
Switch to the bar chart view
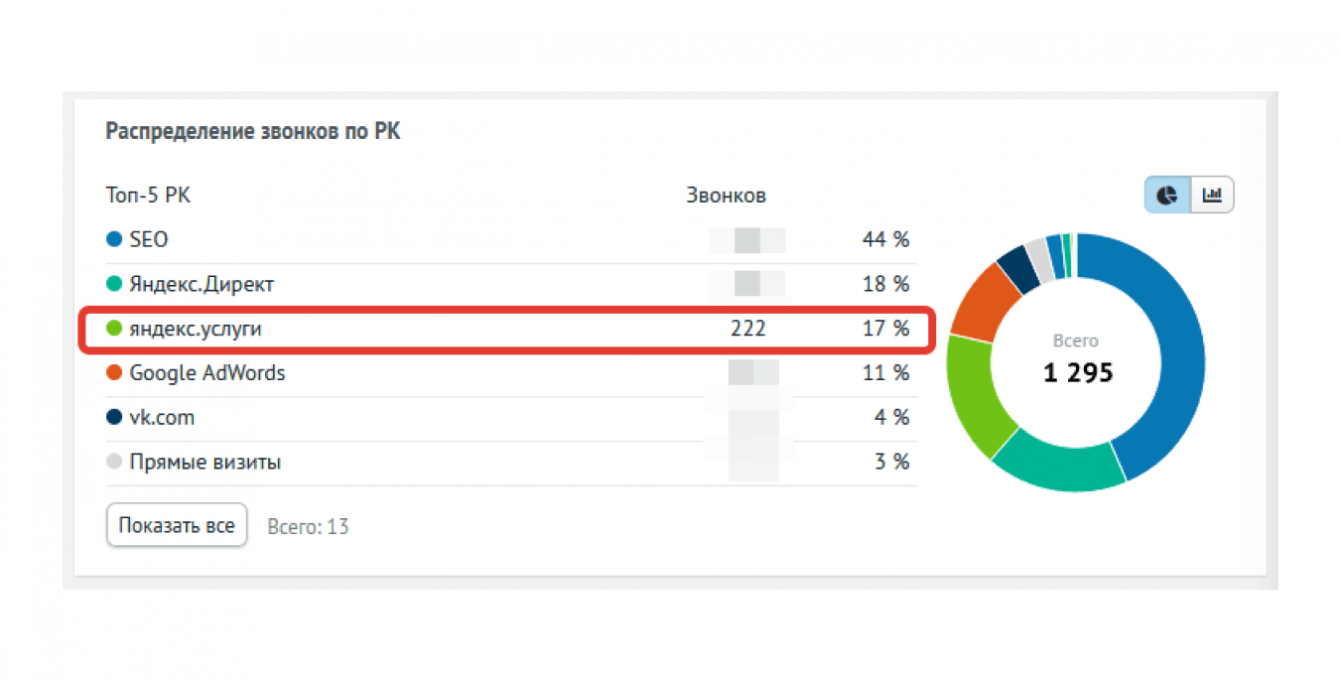coord(1212,195)
